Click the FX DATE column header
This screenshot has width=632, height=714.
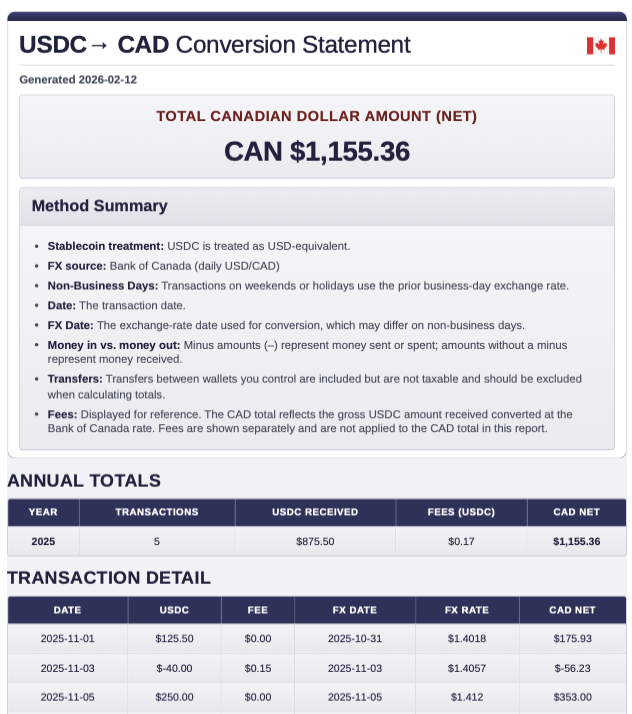(355, 610)
